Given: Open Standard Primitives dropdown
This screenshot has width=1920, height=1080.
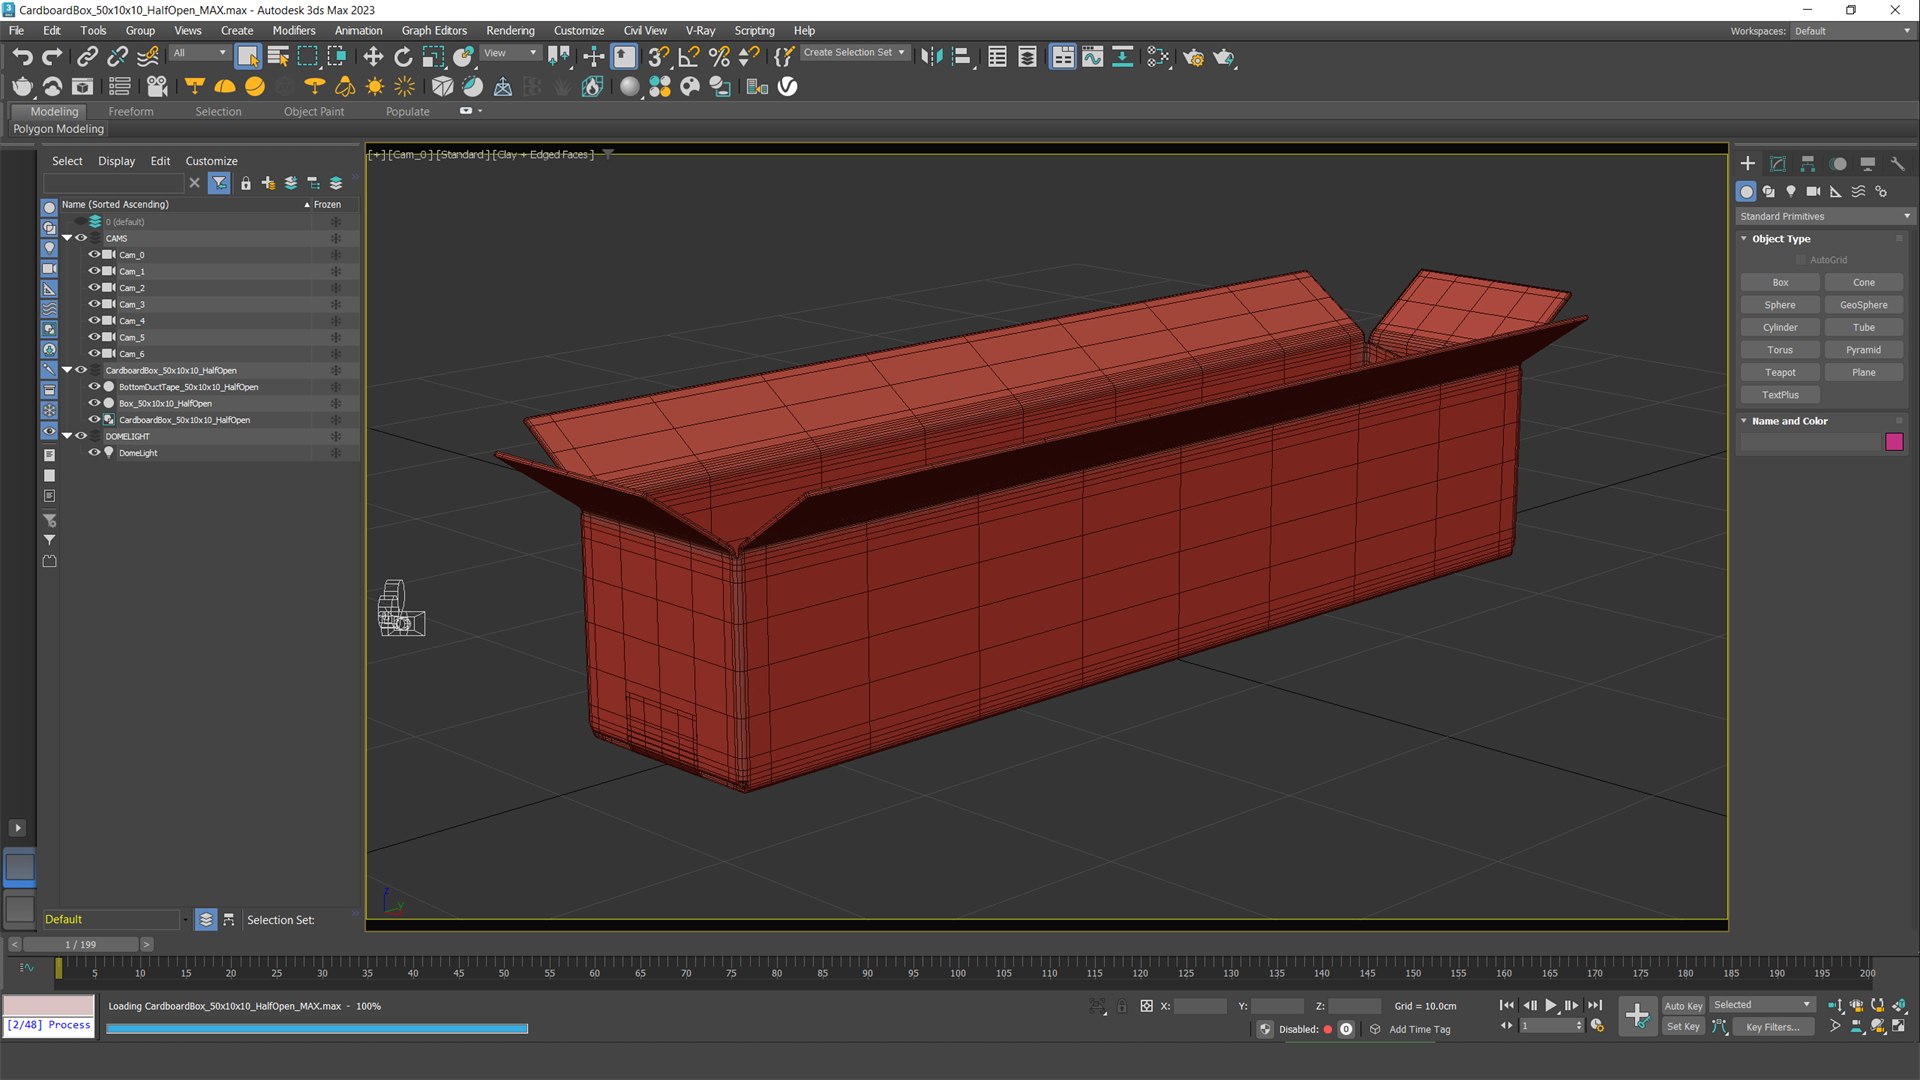Looking at the screenshot, I should pyautogui.click(x=1824, y=216).
